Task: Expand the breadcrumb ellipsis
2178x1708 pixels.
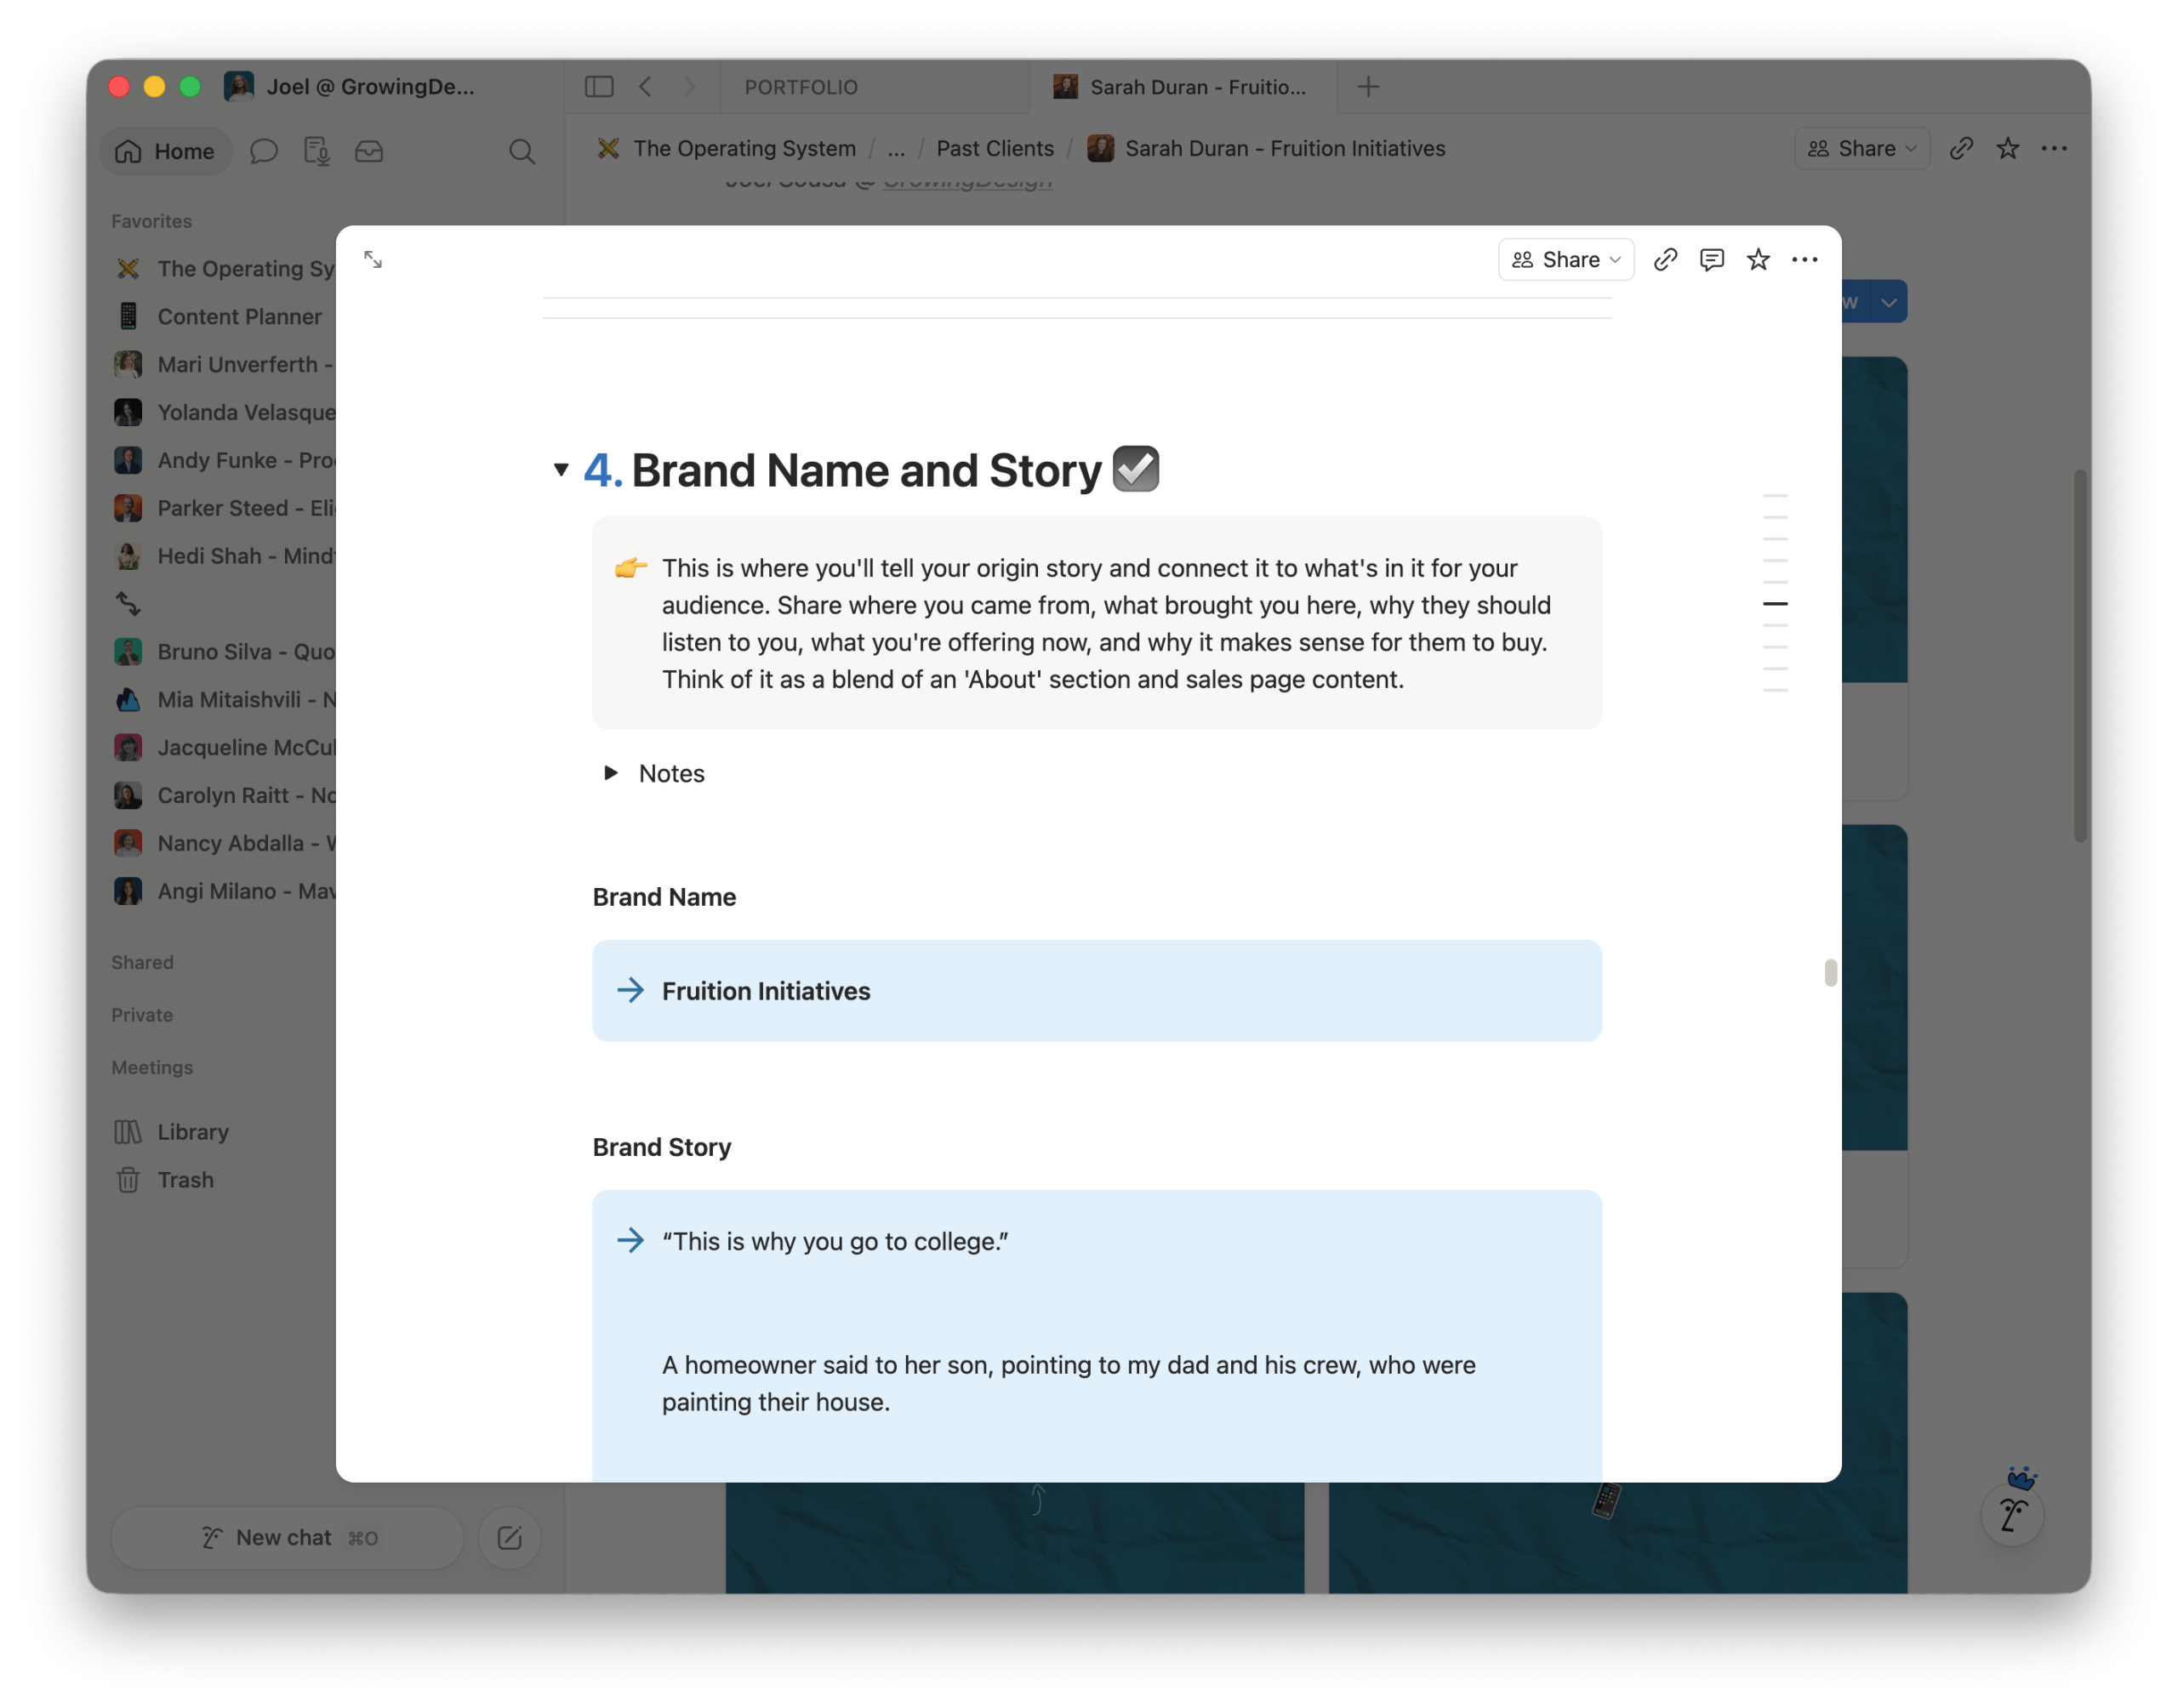Action: (x=896, y=149)
